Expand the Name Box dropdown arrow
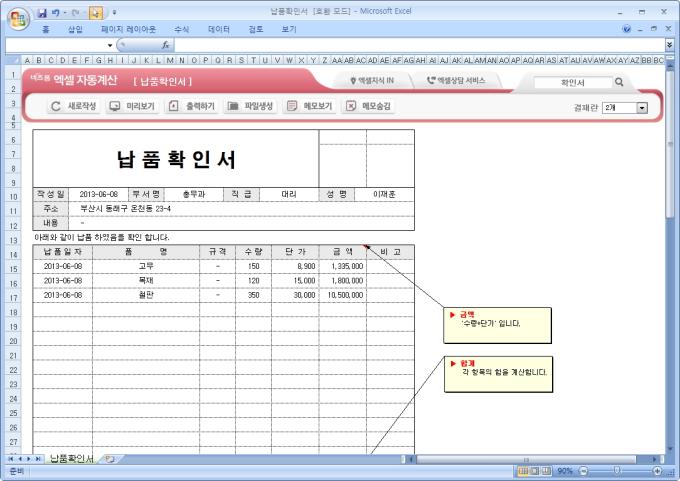This screenshot has height=481, width=680. coord(110,45)
